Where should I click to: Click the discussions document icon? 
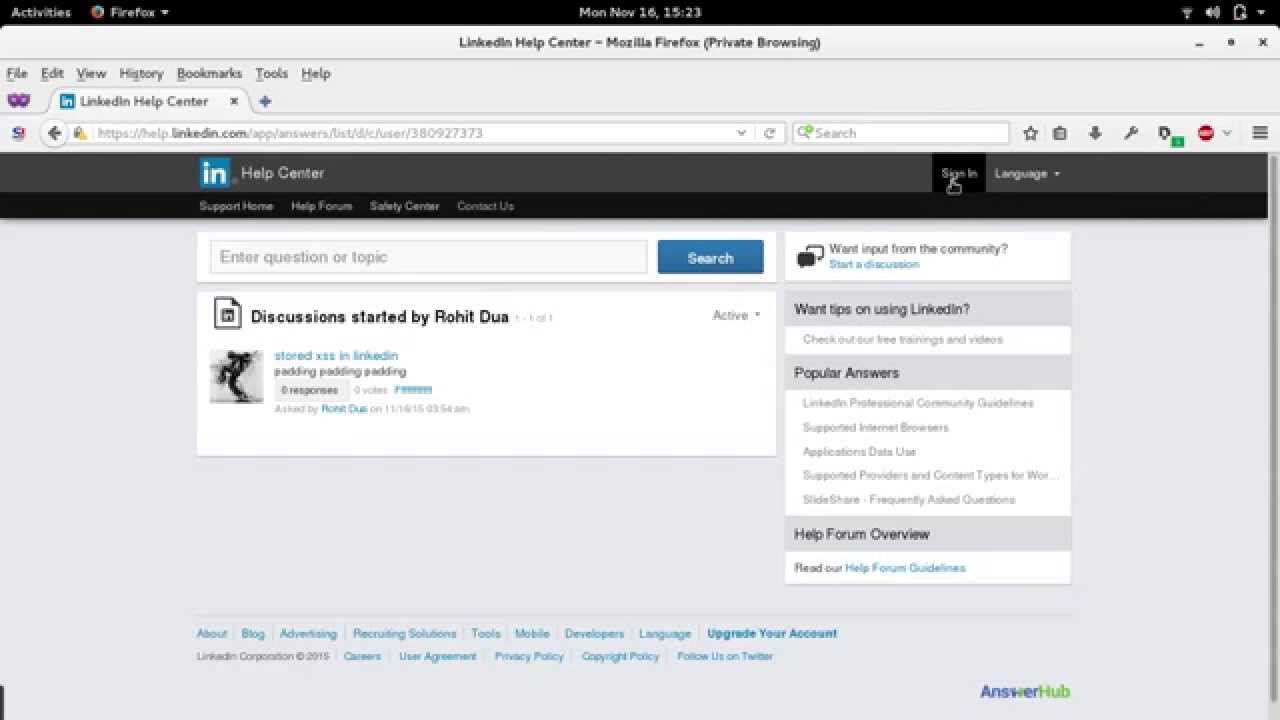click(x=227, y=314)
